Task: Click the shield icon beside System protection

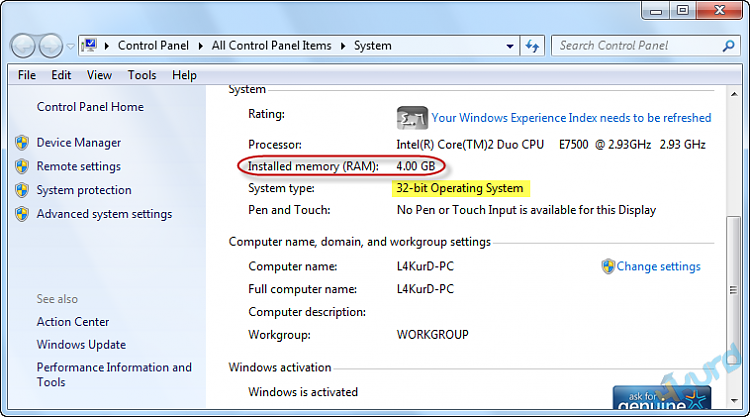Action: [22, 190]
